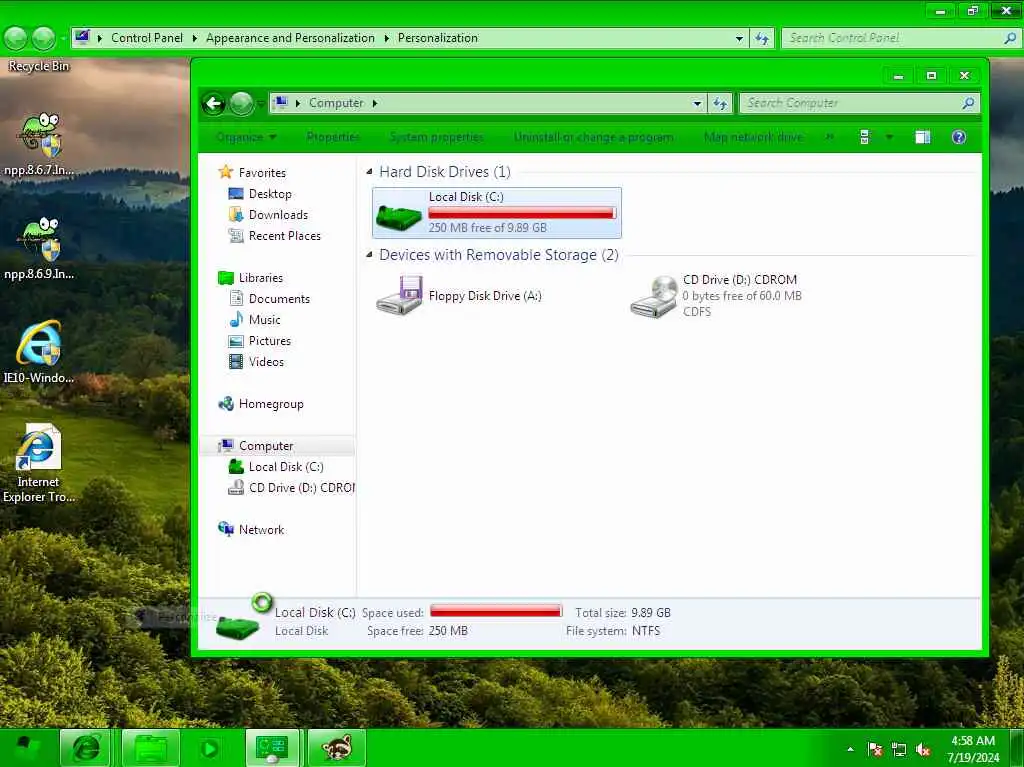
Task: Click the Back arrow in the Computer window
Action: tap(214, 103)
